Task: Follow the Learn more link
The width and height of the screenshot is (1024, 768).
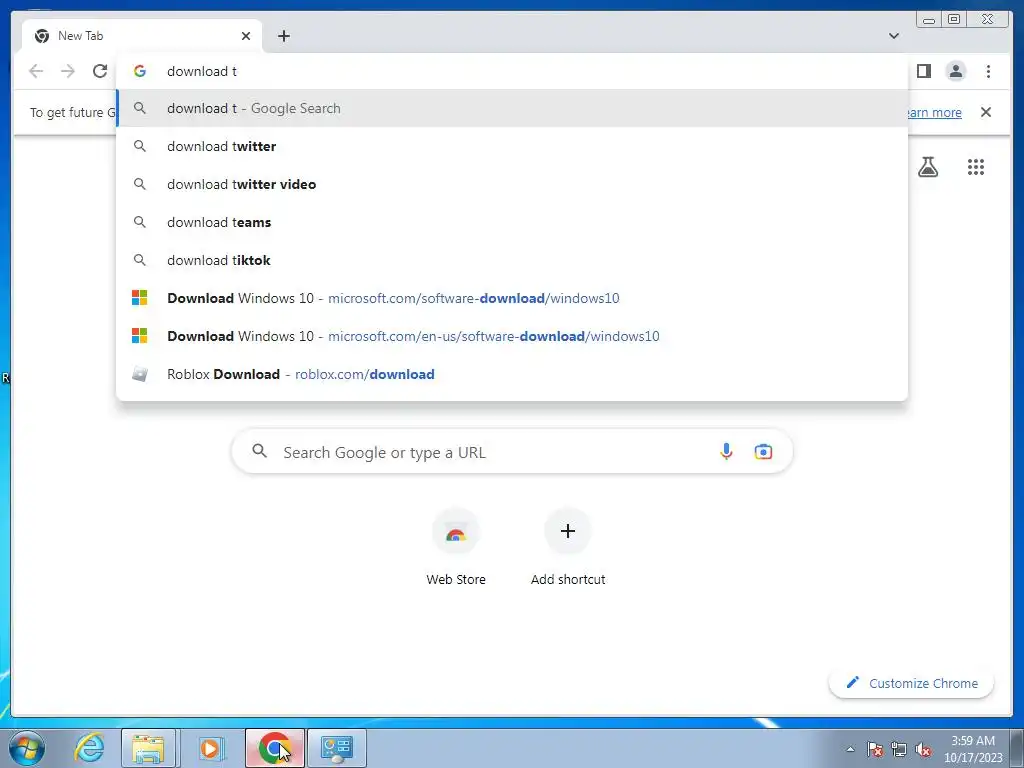Action: [x=933, y=112]
